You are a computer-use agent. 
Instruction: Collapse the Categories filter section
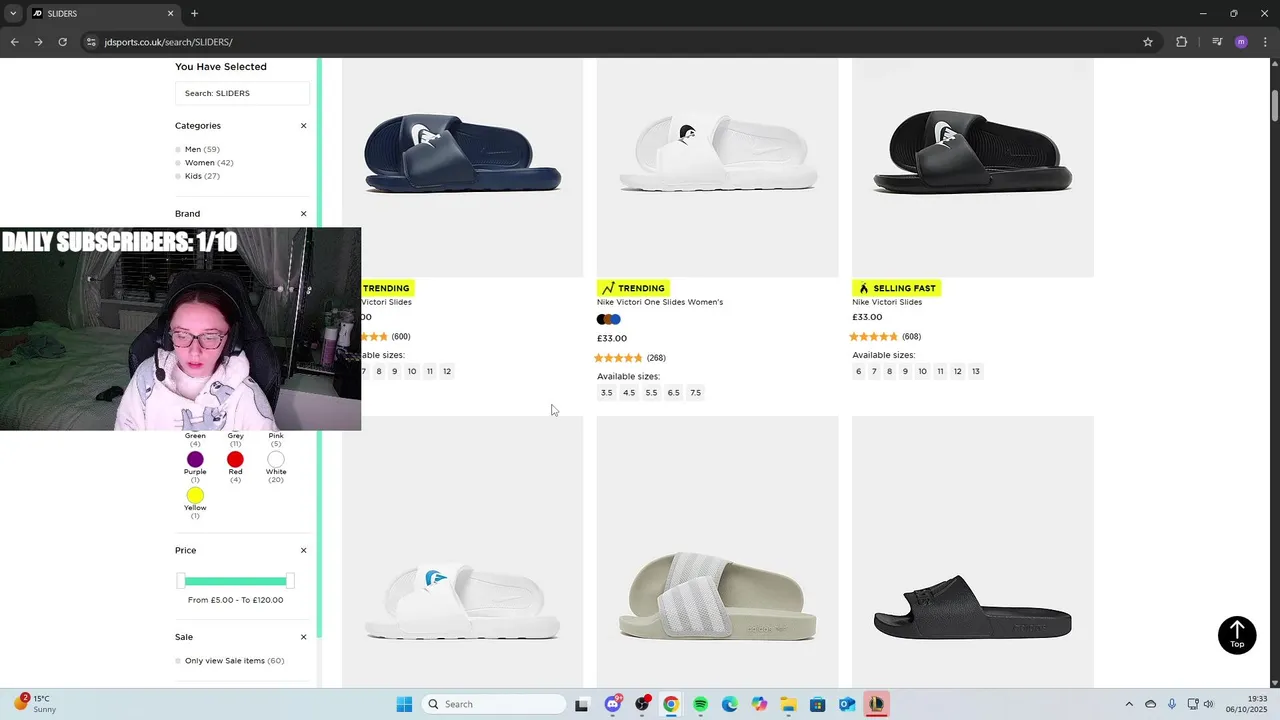[303, 126]
